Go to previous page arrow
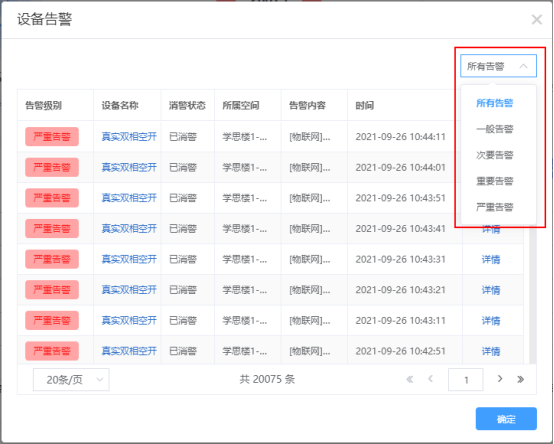Viewport: 554px width, 444px height. (x=430, y=379)
